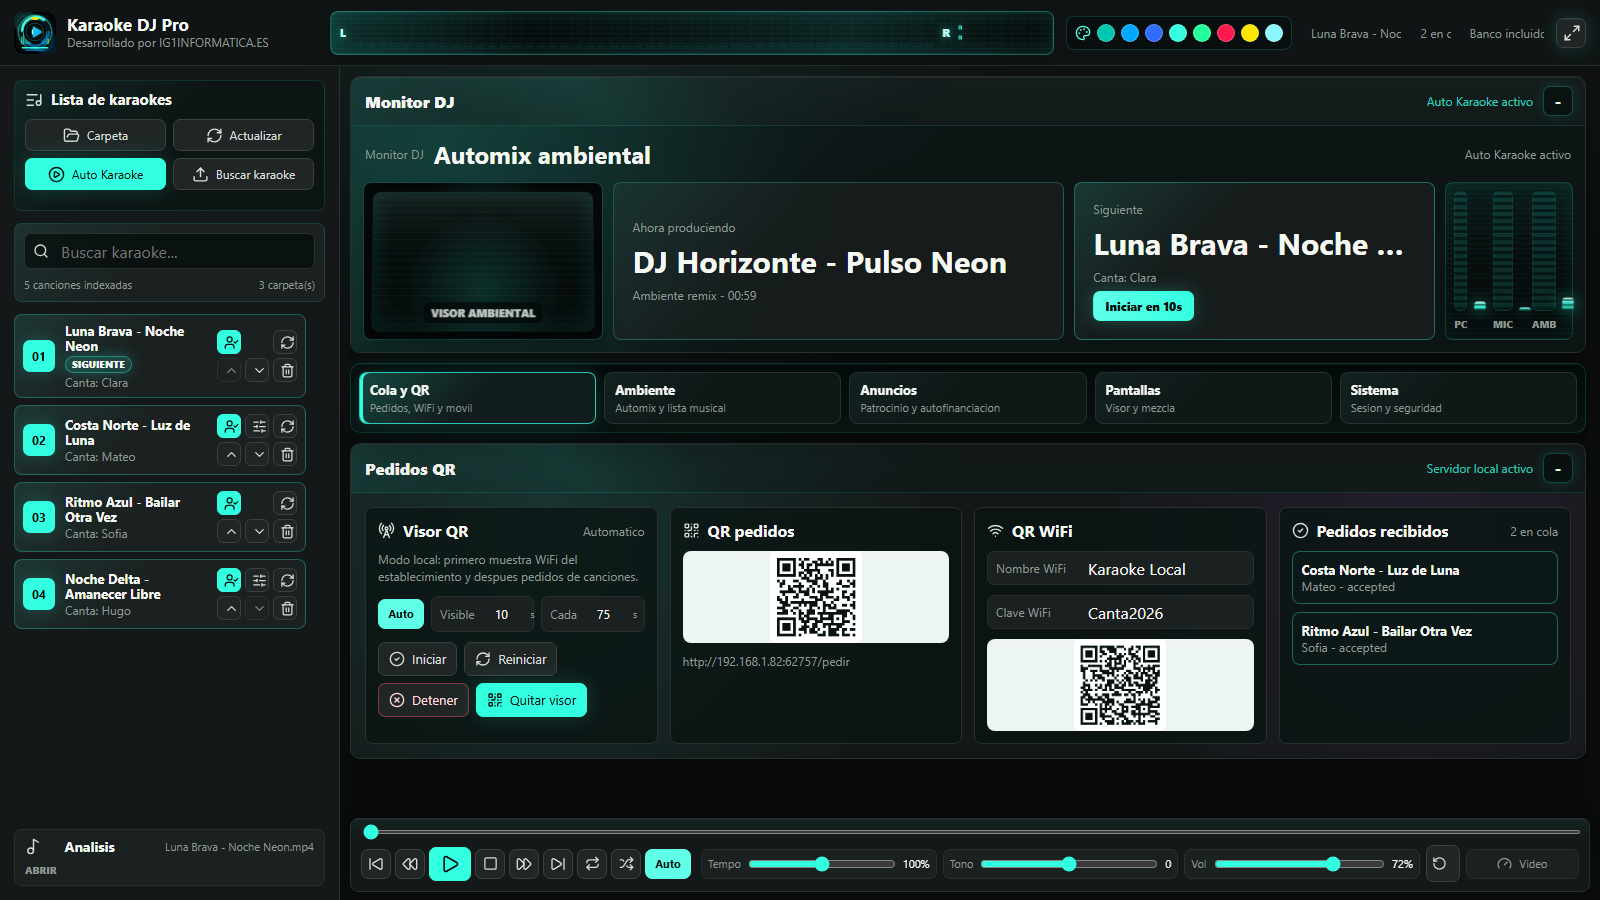Screen dimensions: 1600x900
Task: Open the Cola y QR tab
Action: 477,398
